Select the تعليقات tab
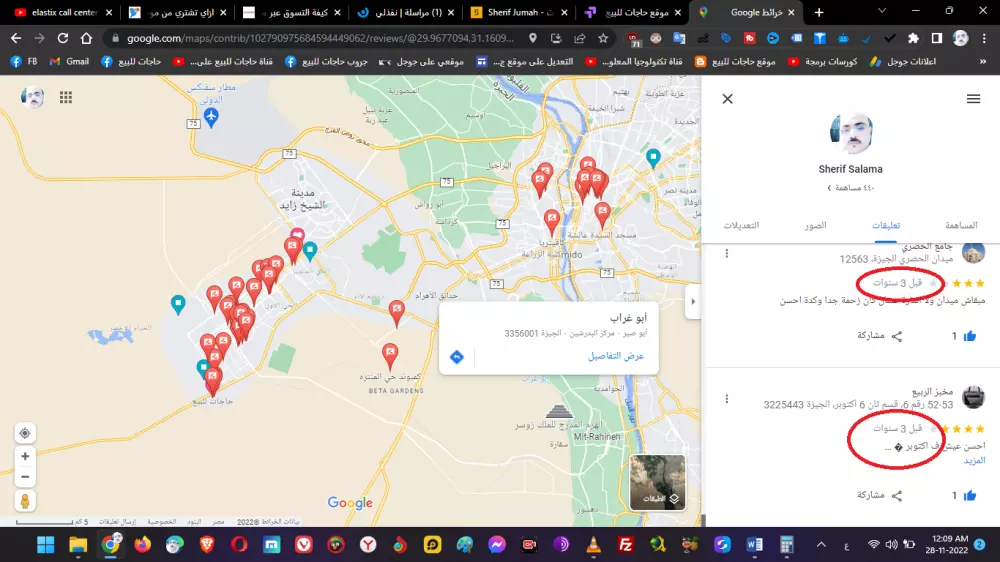Viewport: 1000px width, 562px height. pos(886,225)
